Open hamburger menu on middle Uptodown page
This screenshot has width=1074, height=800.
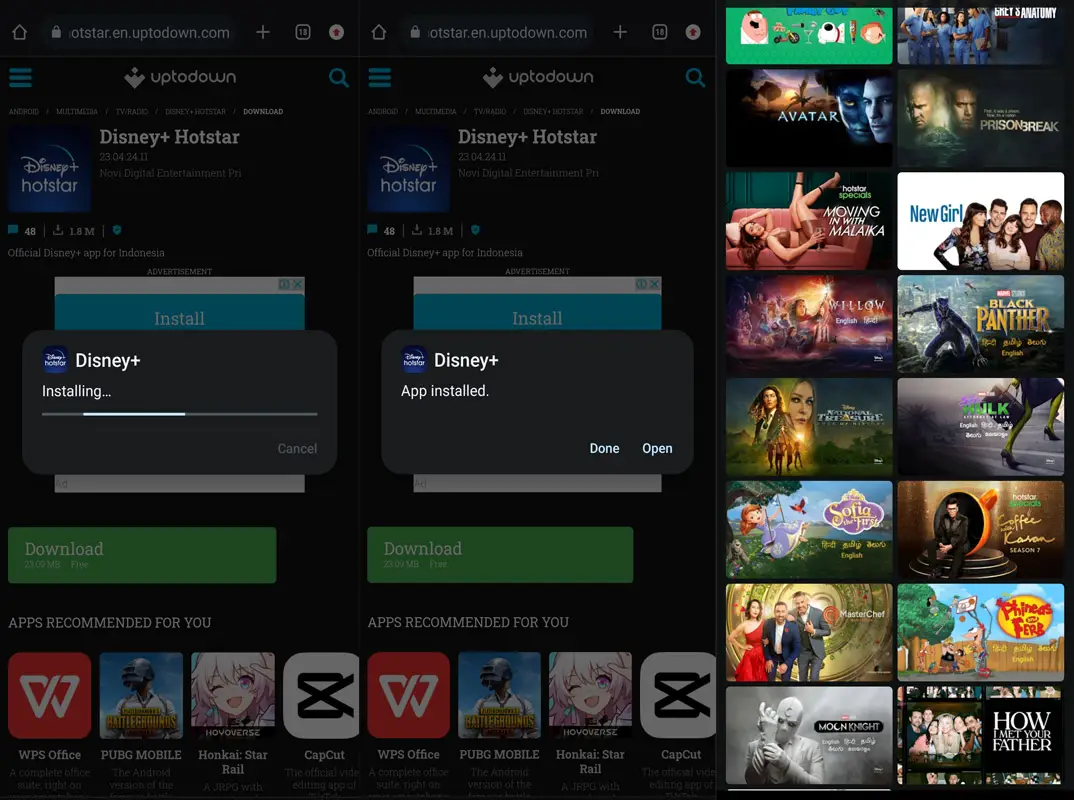click(x=379, y=77)
